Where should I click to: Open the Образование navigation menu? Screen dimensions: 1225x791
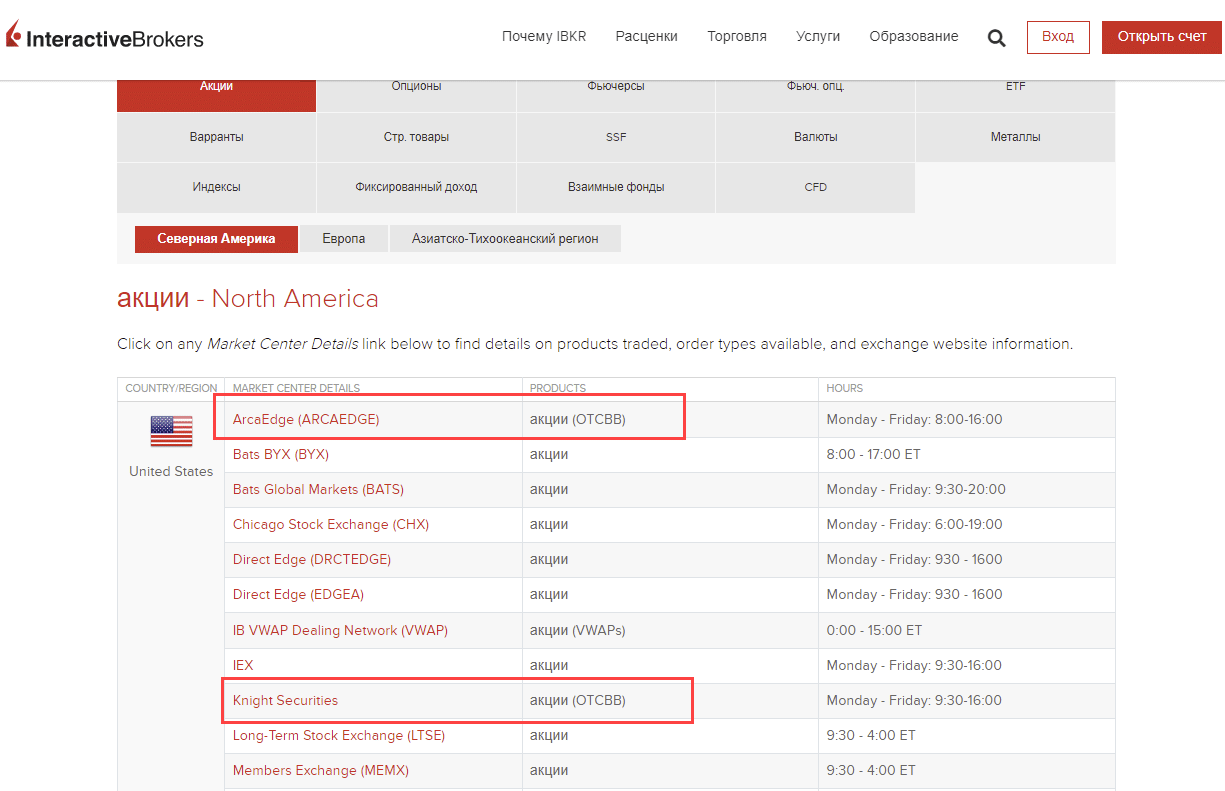click(913, 37)
